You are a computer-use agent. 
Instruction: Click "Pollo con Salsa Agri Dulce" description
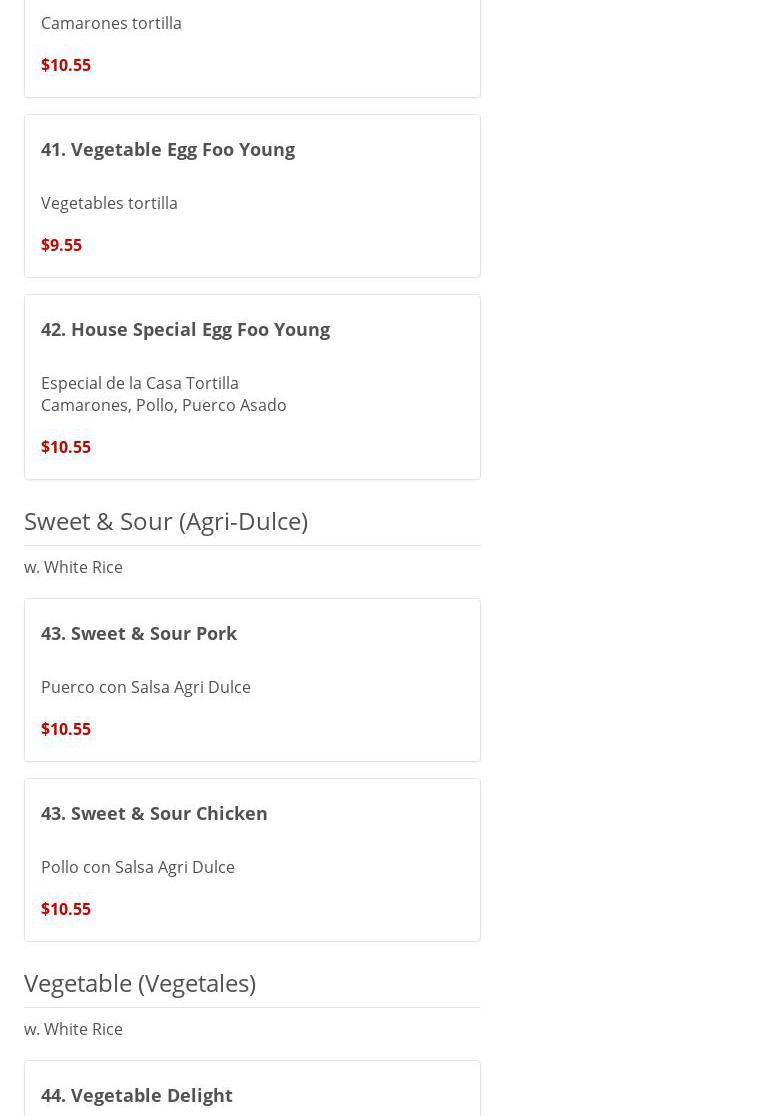[x=138, y=867]
